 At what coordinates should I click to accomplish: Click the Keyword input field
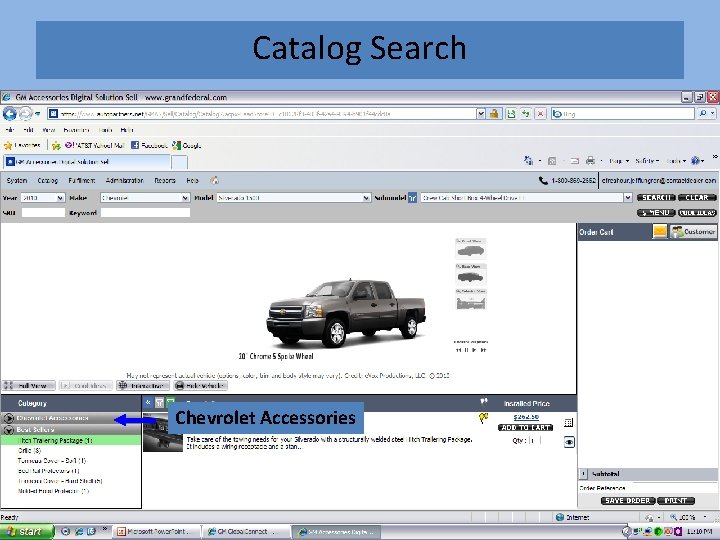tap(145, 213)
